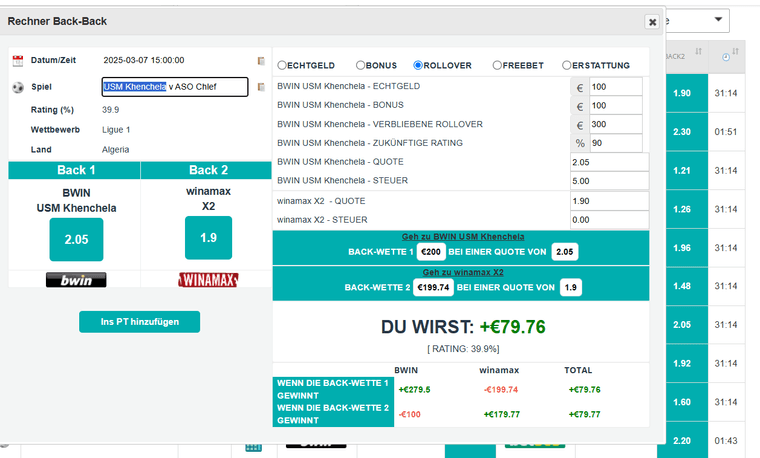Click the Back 1 header
Screen dimensions: 760x458
pos(75,170)
